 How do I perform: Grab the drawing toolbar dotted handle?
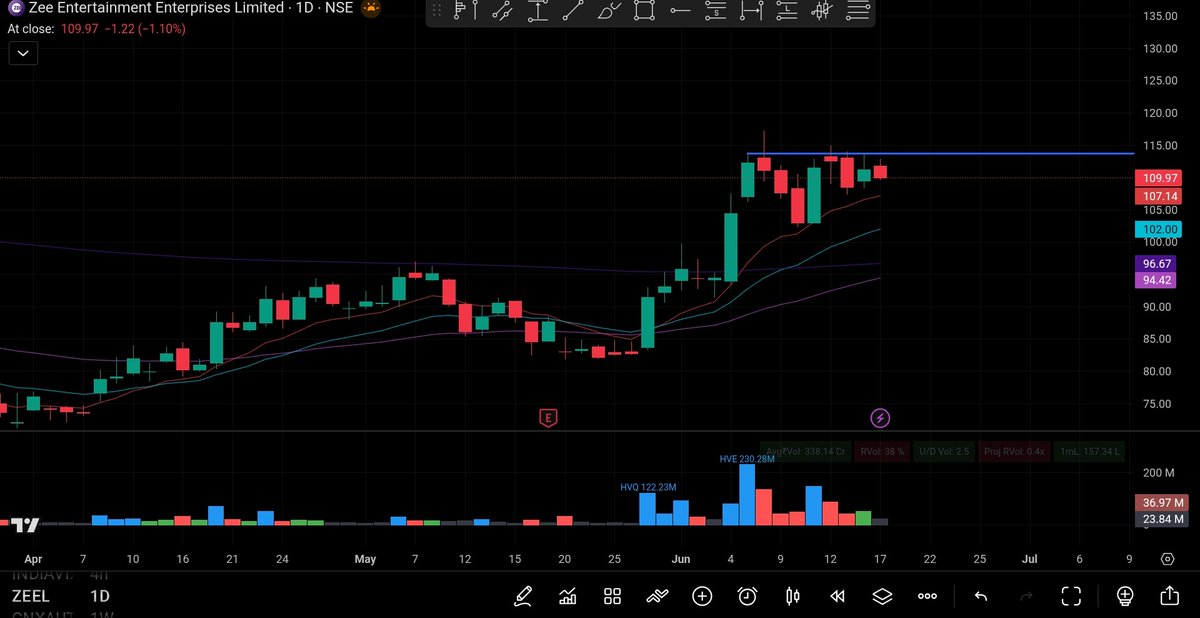(438, 12)
